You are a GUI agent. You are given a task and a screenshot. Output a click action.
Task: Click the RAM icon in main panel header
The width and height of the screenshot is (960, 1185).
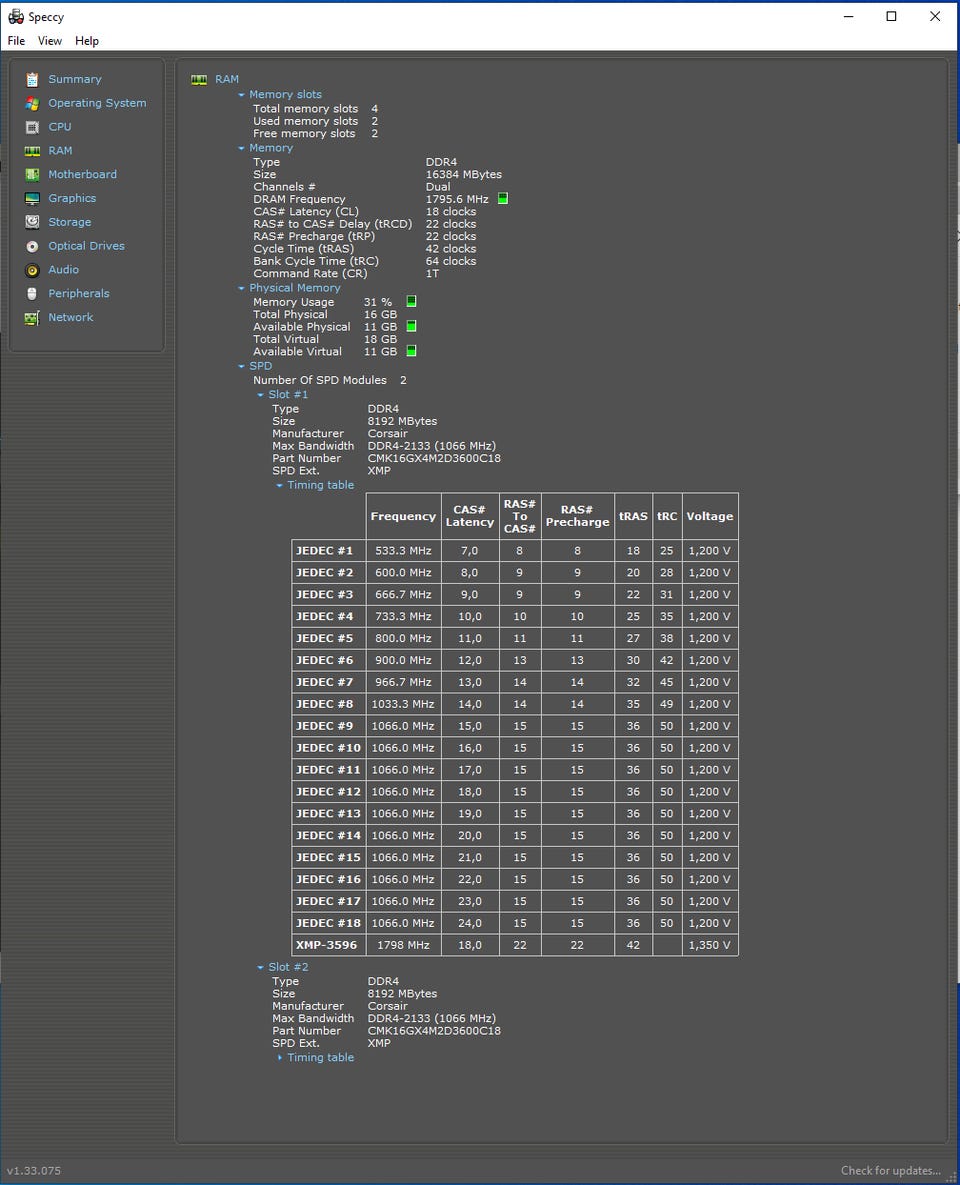[199, 79]
